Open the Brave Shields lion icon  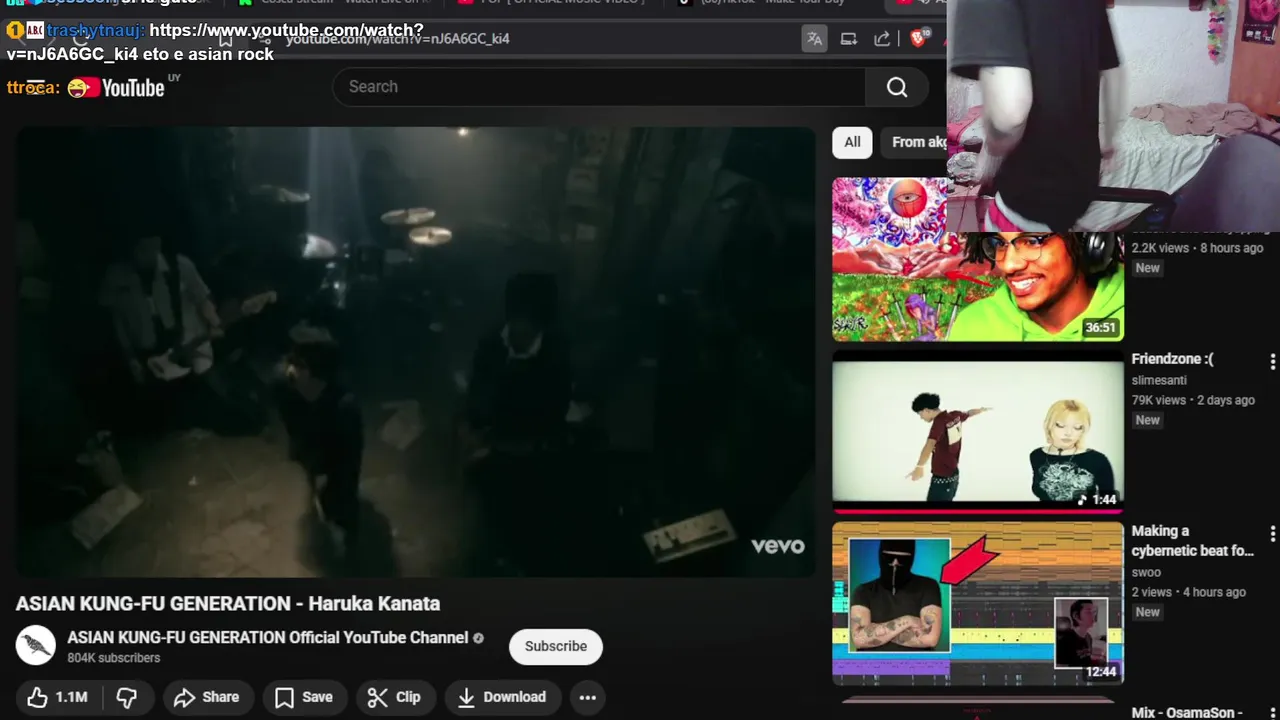click(x=918, y=39)
